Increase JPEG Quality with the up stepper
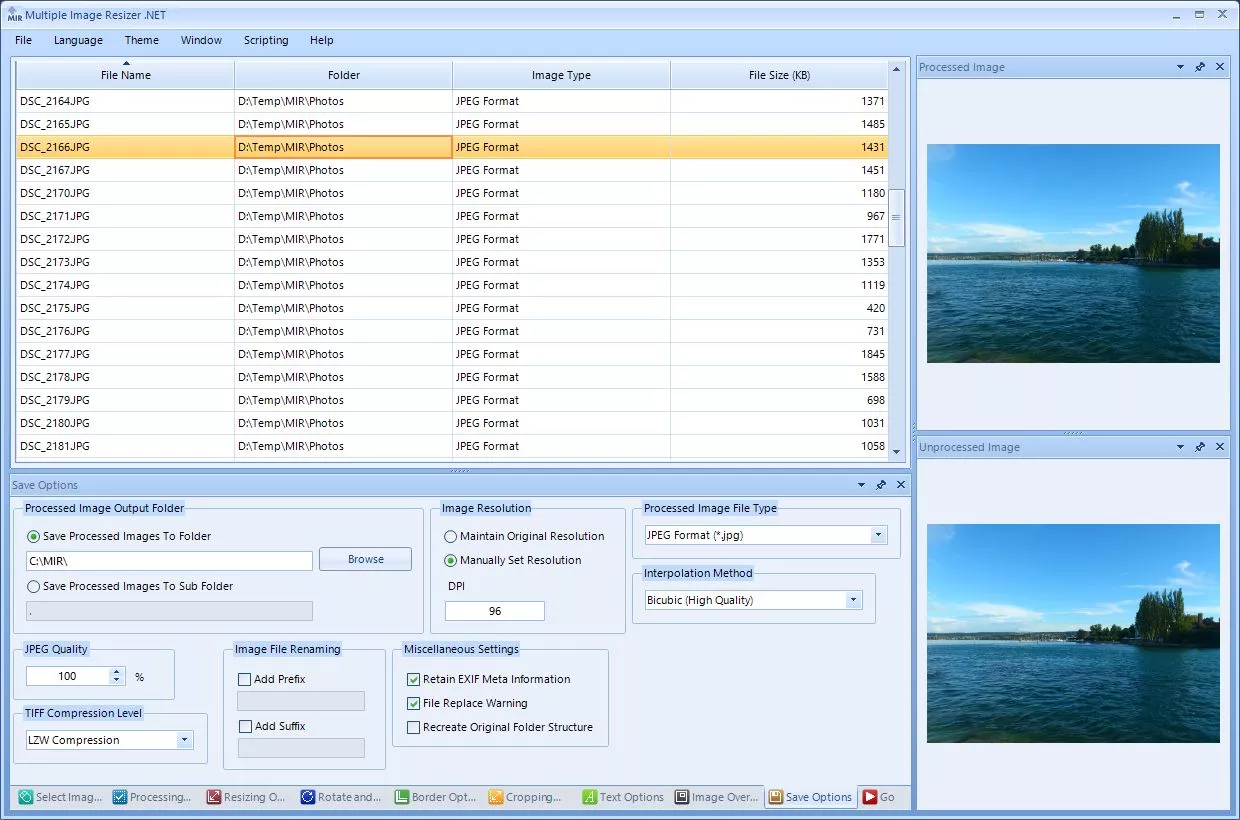The height and width of the screenshot is (820, 1240). point(114,670)
